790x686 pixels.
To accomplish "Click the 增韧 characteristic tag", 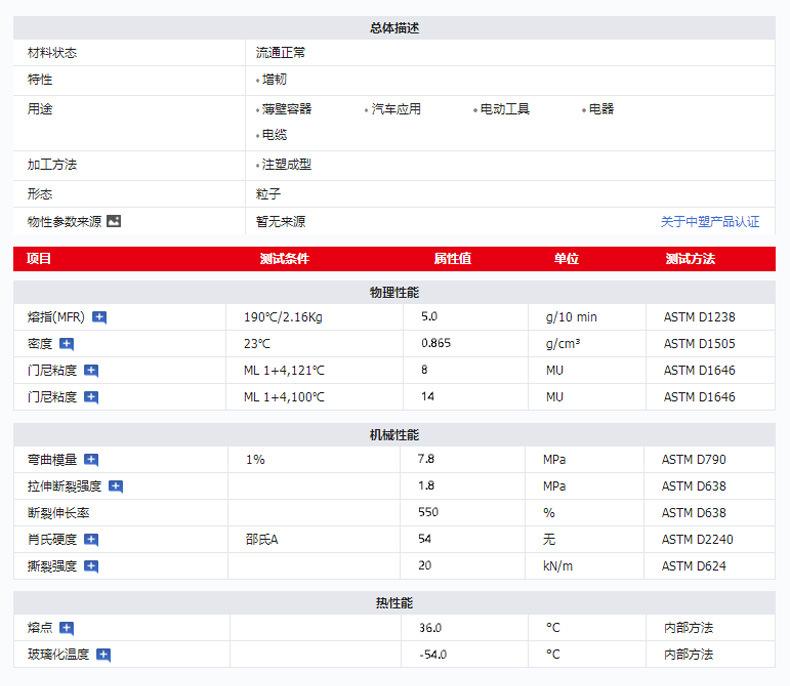I will click(274, 79).
